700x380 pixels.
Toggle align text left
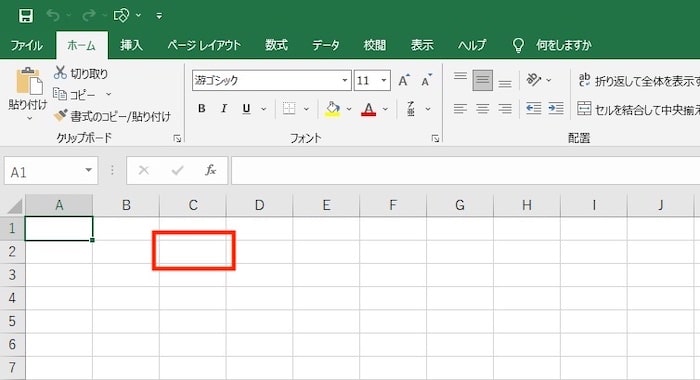[460, 109]
